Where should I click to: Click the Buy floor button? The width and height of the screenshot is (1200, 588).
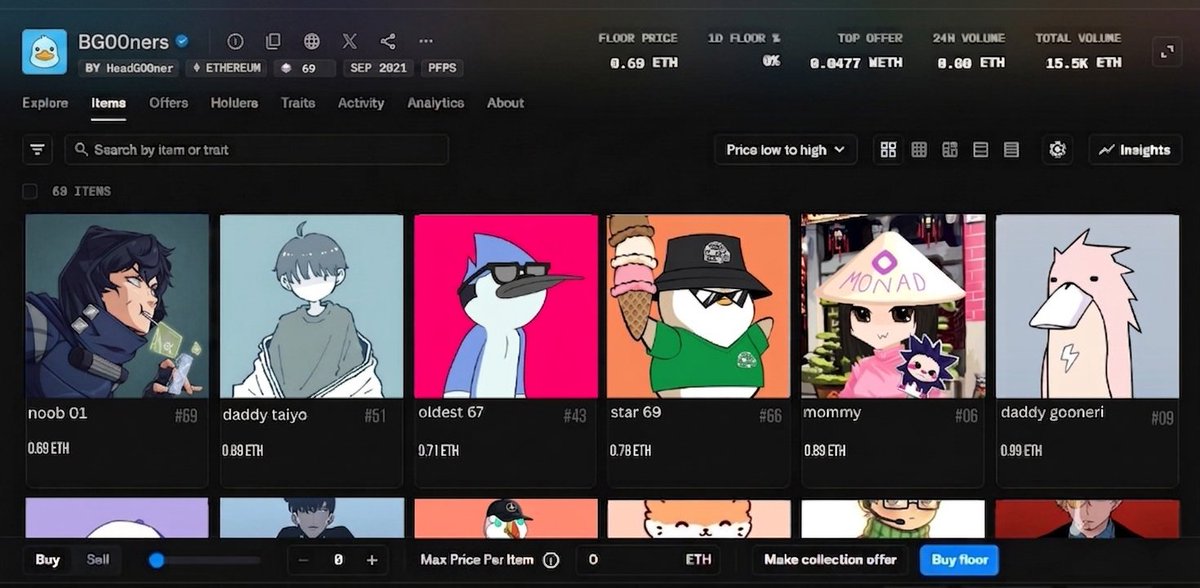point(958,560)
